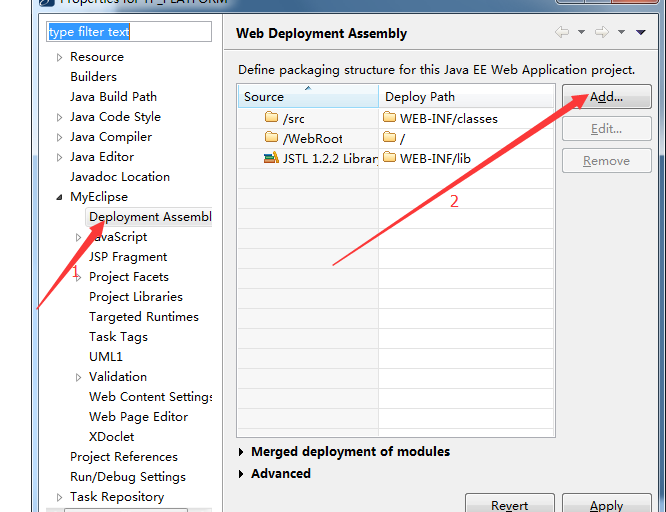This screenshot has height=512, width=666.
Task: Click the type filter text field
Action: coord(129,32)
